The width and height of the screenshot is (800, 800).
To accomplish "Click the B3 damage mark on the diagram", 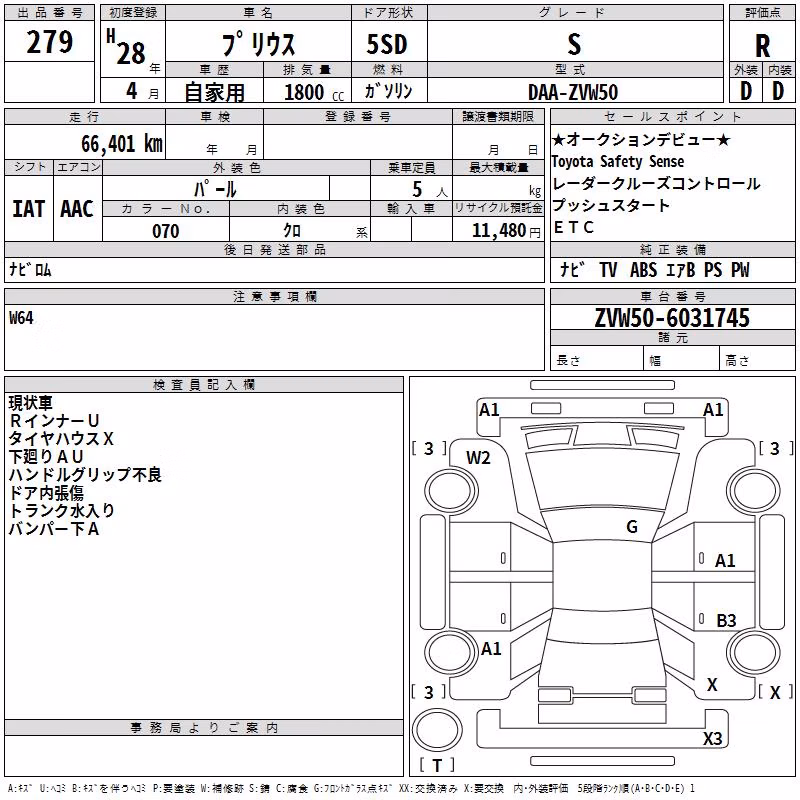I will tap(726, 620).
